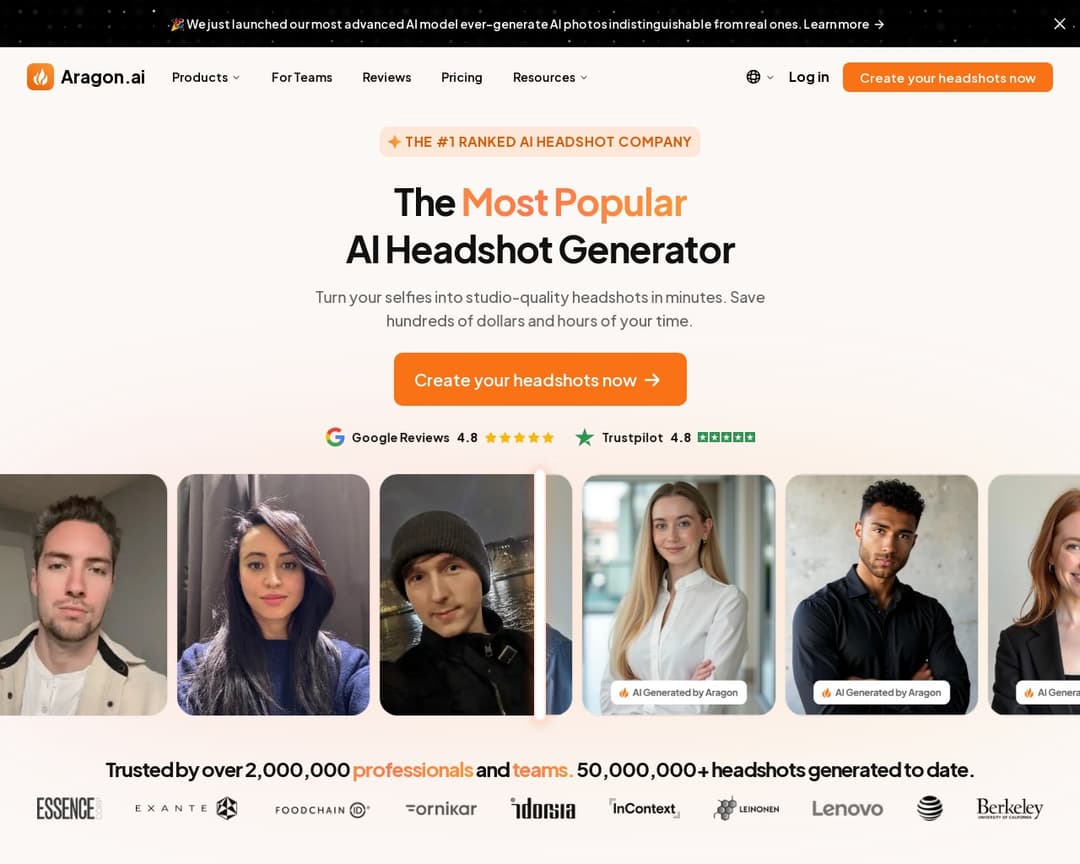Click the chevron beside the globe icon
This screenshot has width=1080, height=864.
770,77
